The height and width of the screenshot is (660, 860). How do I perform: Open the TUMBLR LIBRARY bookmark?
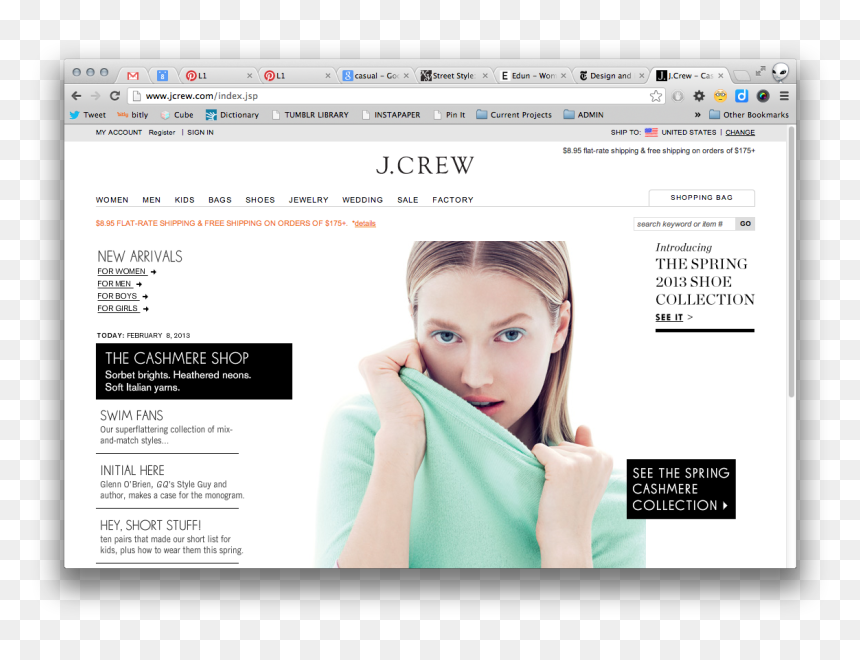pyautogui.click(x=310, y=115)
